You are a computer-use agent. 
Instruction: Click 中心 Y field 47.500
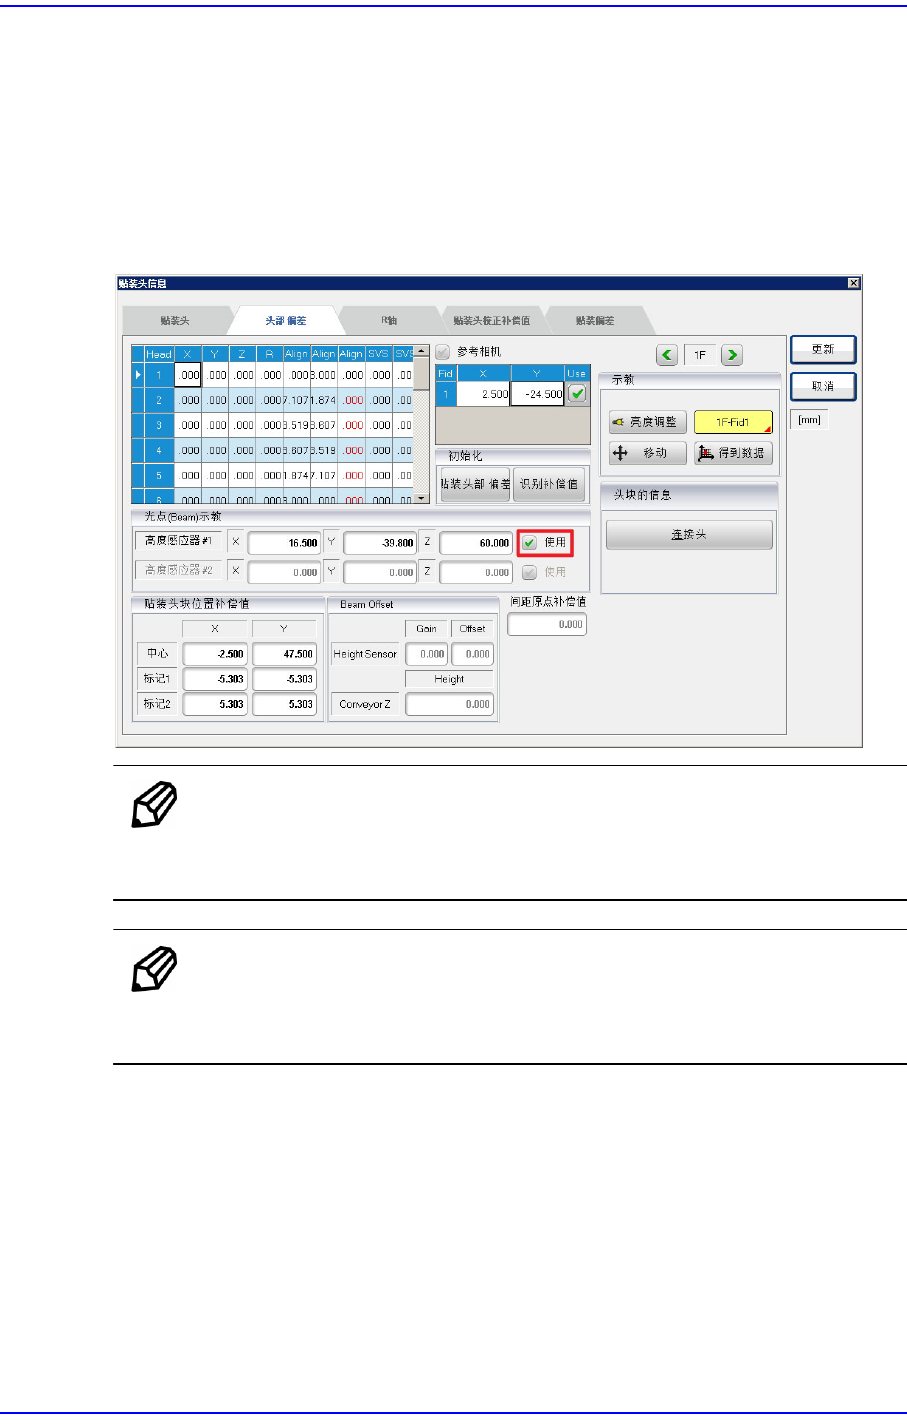[x=284, y=654]
